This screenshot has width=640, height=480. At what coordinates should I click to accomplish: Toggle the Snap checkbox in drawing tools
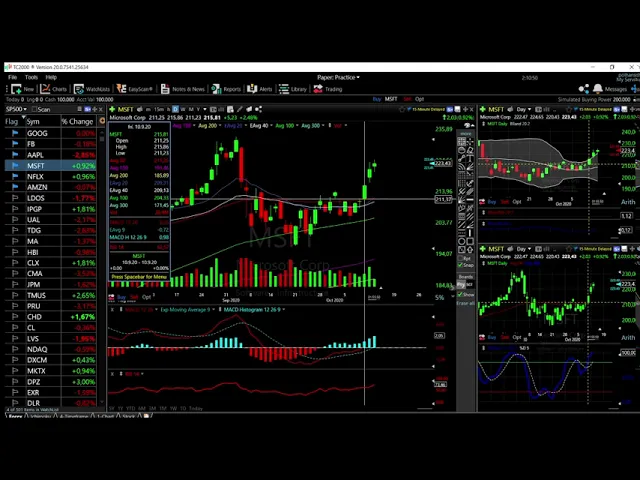460,265
